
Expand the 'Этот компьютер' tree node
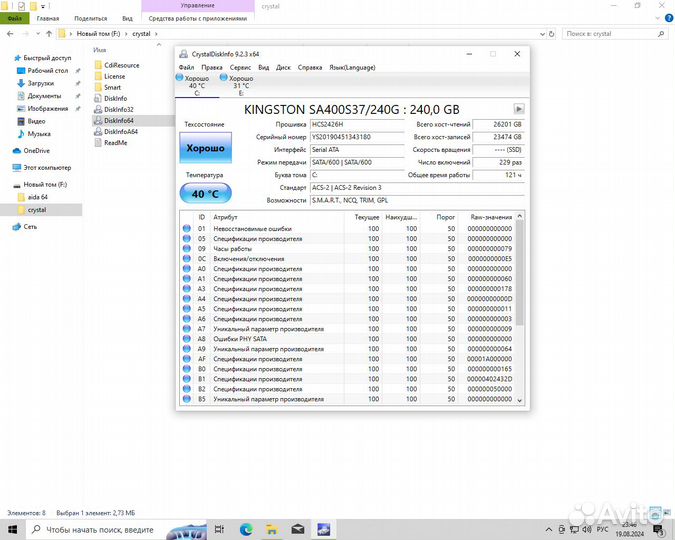6,167
